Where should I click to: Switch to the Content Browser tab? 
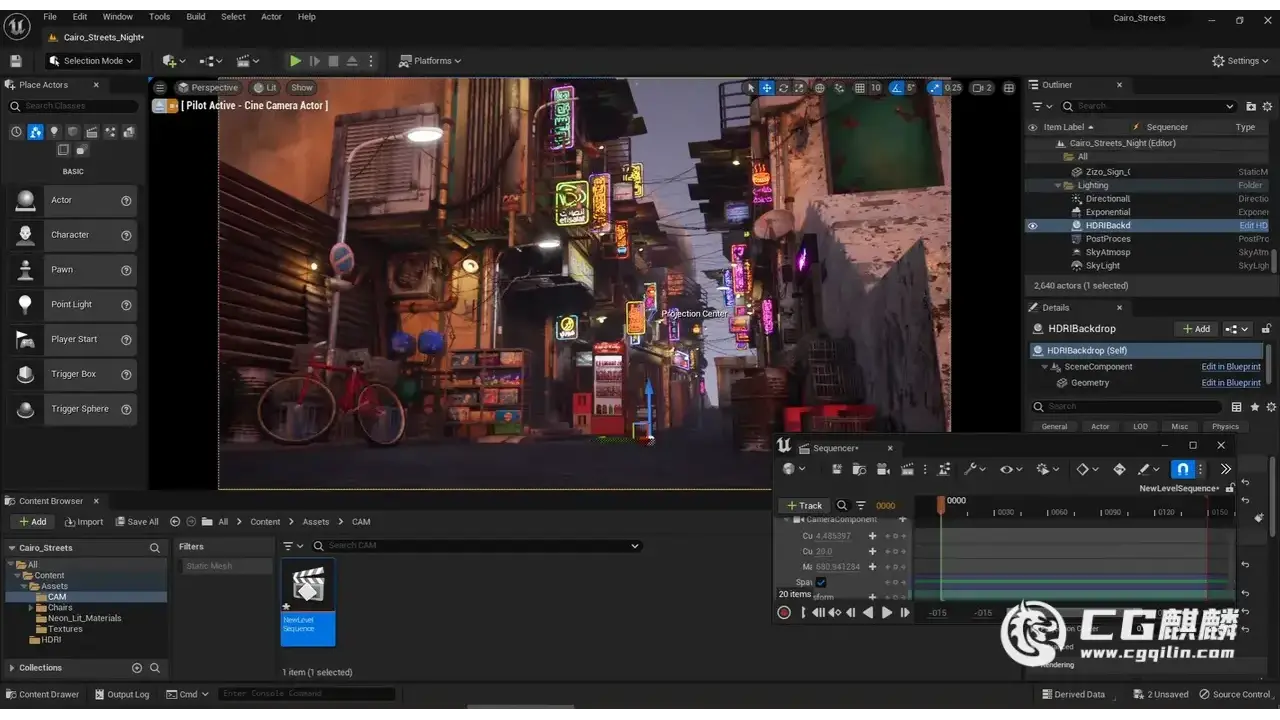pyautogui.click(x=50, y=501)
